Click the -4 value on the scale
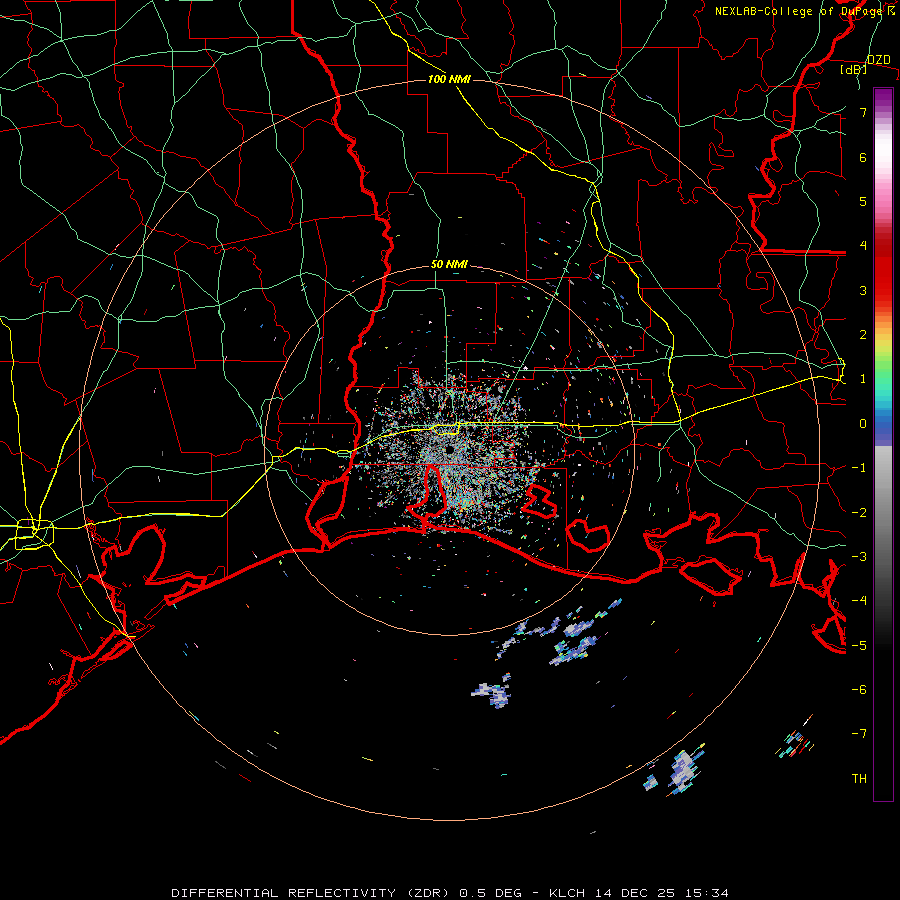The image size is (900, 900). coord(859,600)
